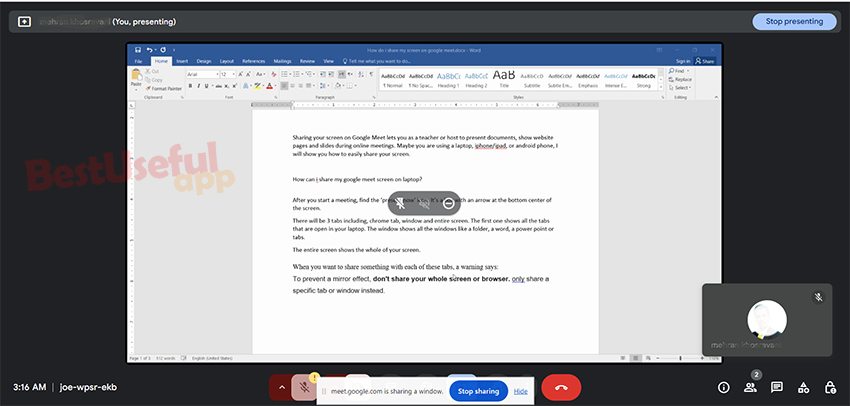Viewport: 850px width, 406px height.
Task: Switch to the References ribbon tab
Action: [x=253, y=61]
